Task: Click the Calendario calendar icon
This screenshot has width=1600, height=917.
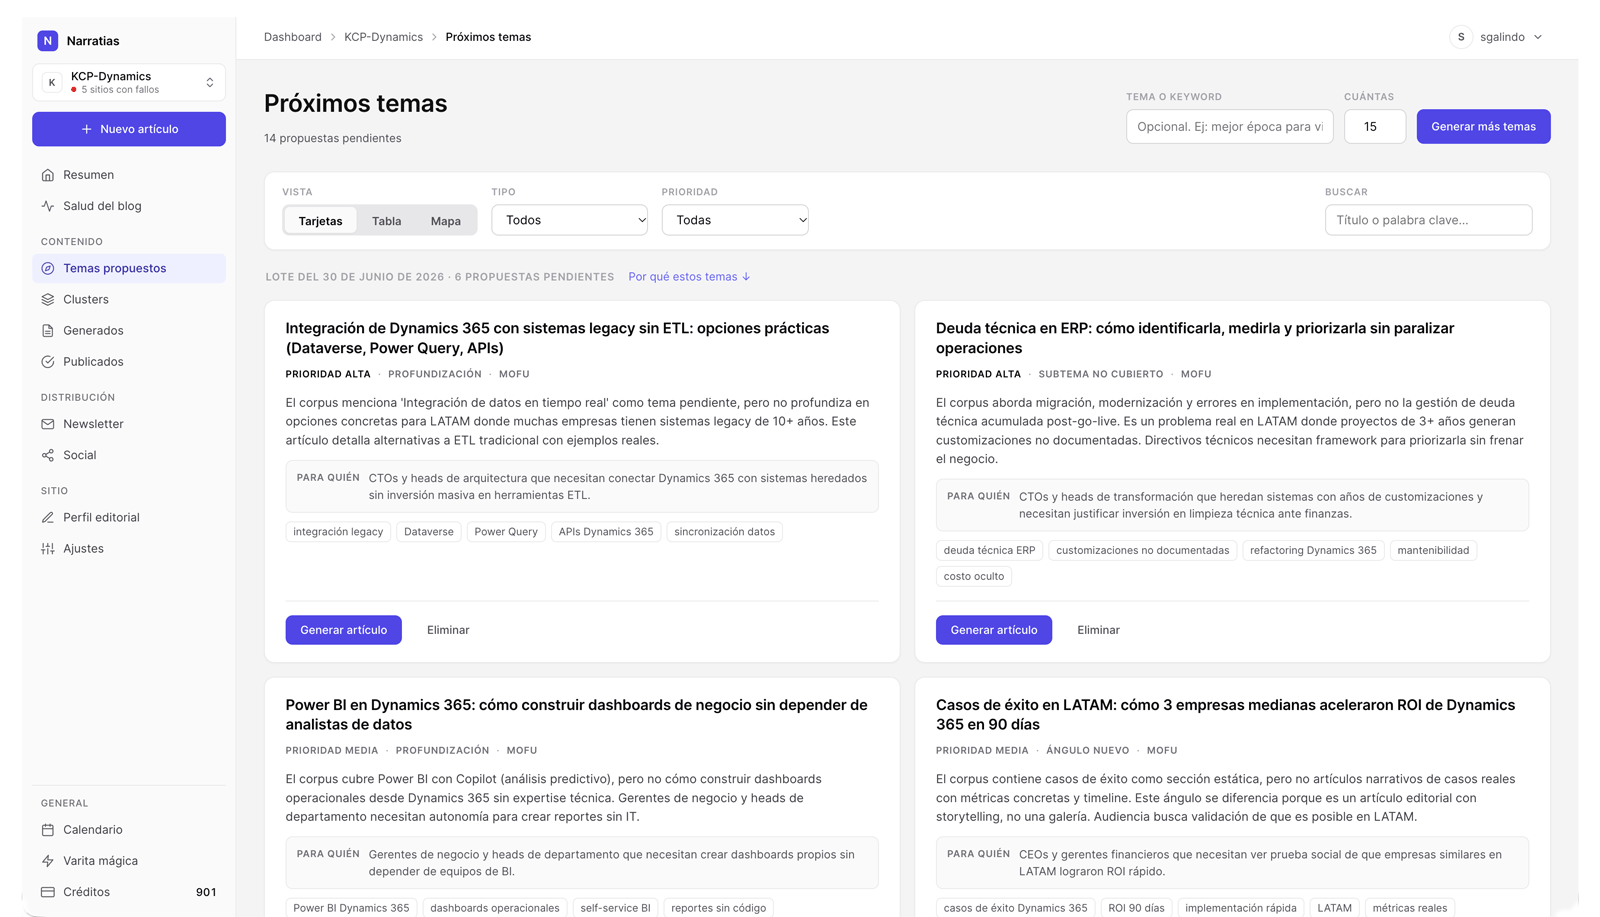Action: (48, 830)
